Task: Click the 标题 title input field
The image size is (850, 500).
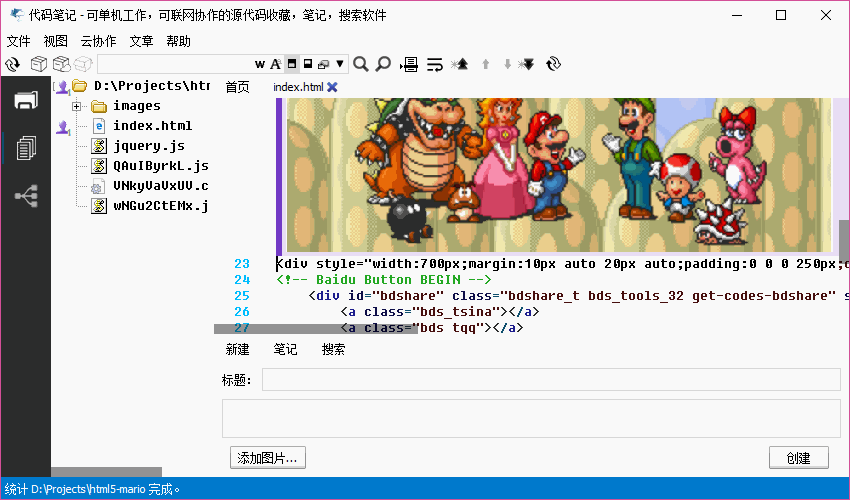Action: tap(551, 380)
